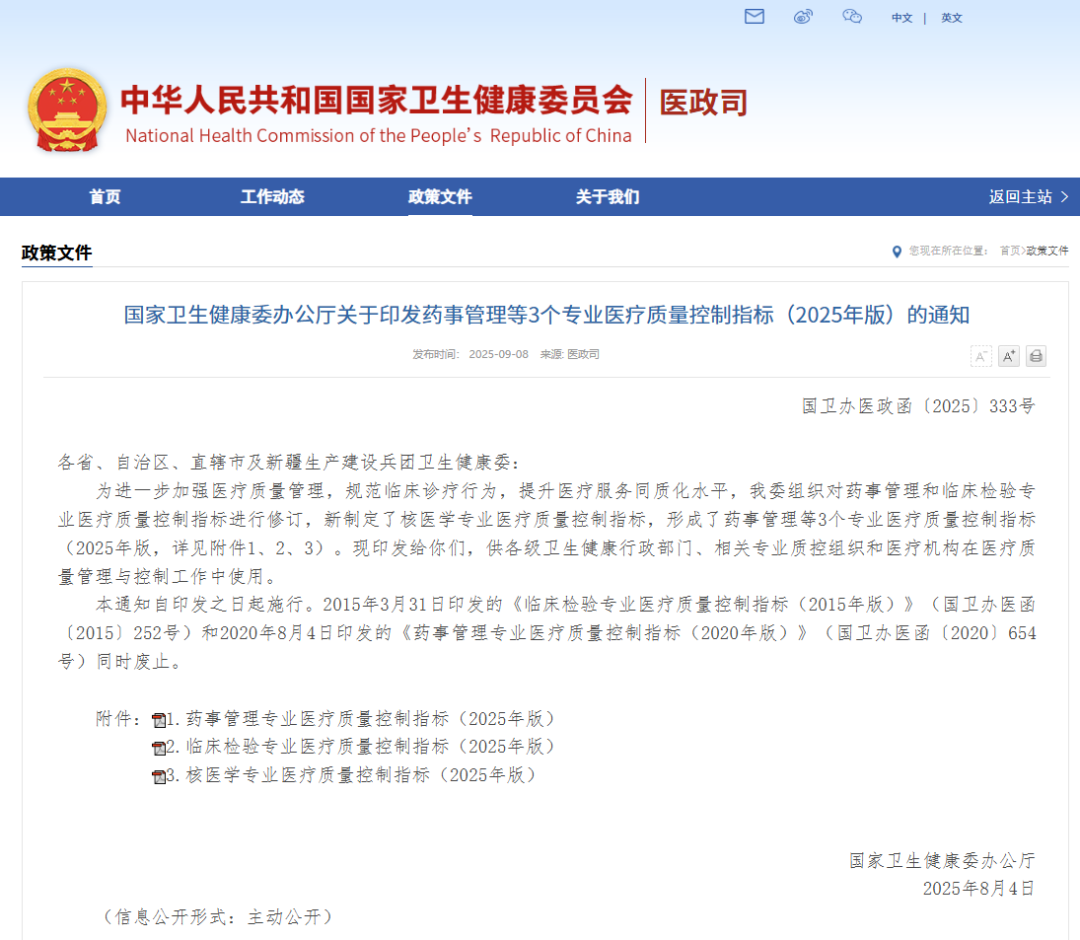Image resolution: width=1080 pixels, height=940 pixels.
Task: Click the location pin icon
Action: click(x=896, y=251)
